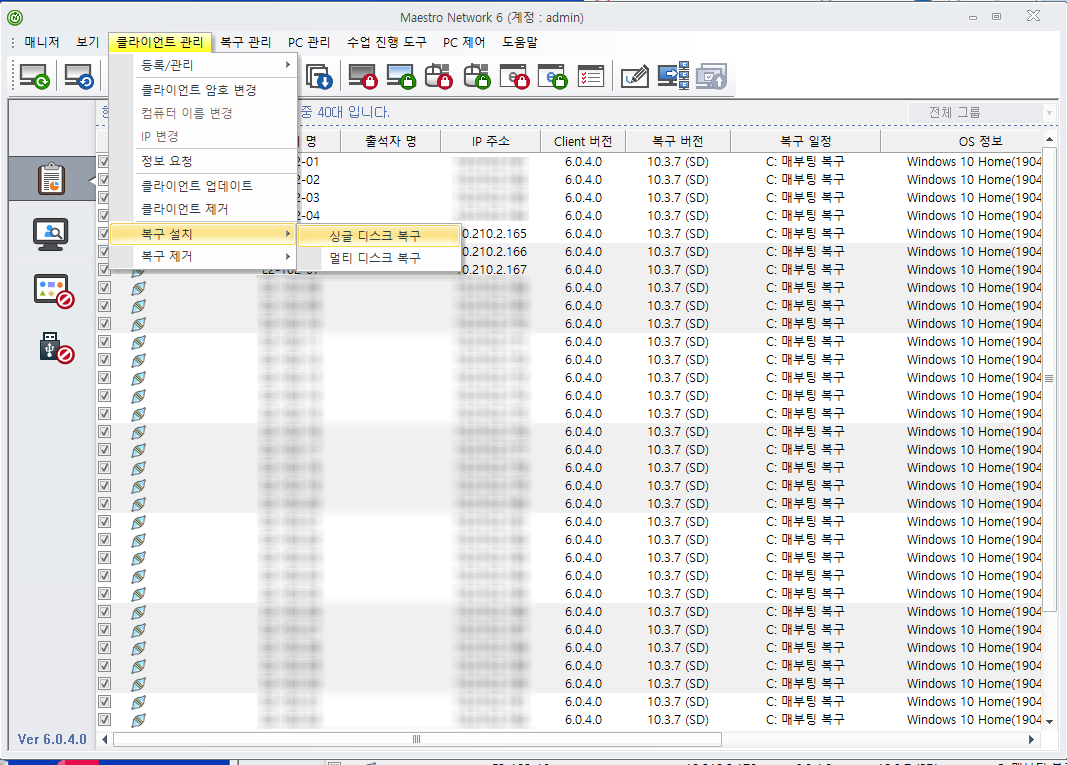The height and width of the screenshot is (765, 1067).
Task: Open the checklist toolbar icon
Action: point(590,76)
